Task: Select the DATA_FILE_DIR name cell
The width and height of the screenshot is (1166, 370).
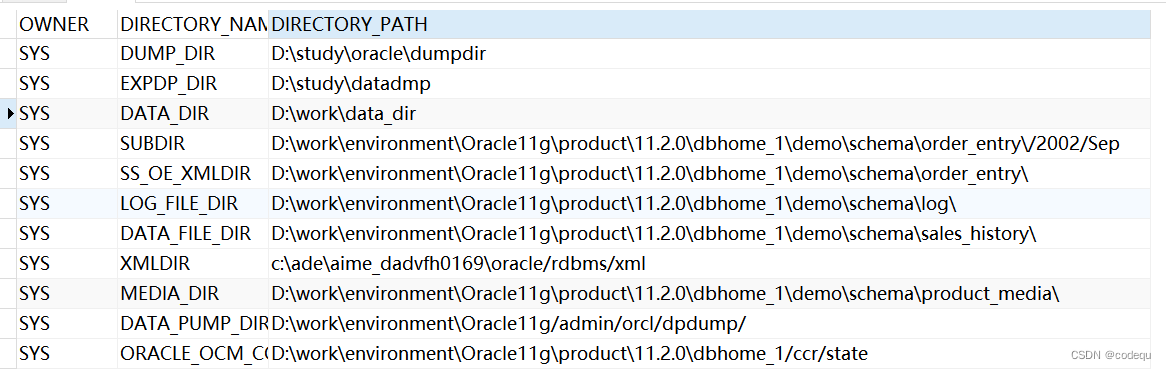Action: 193,233
